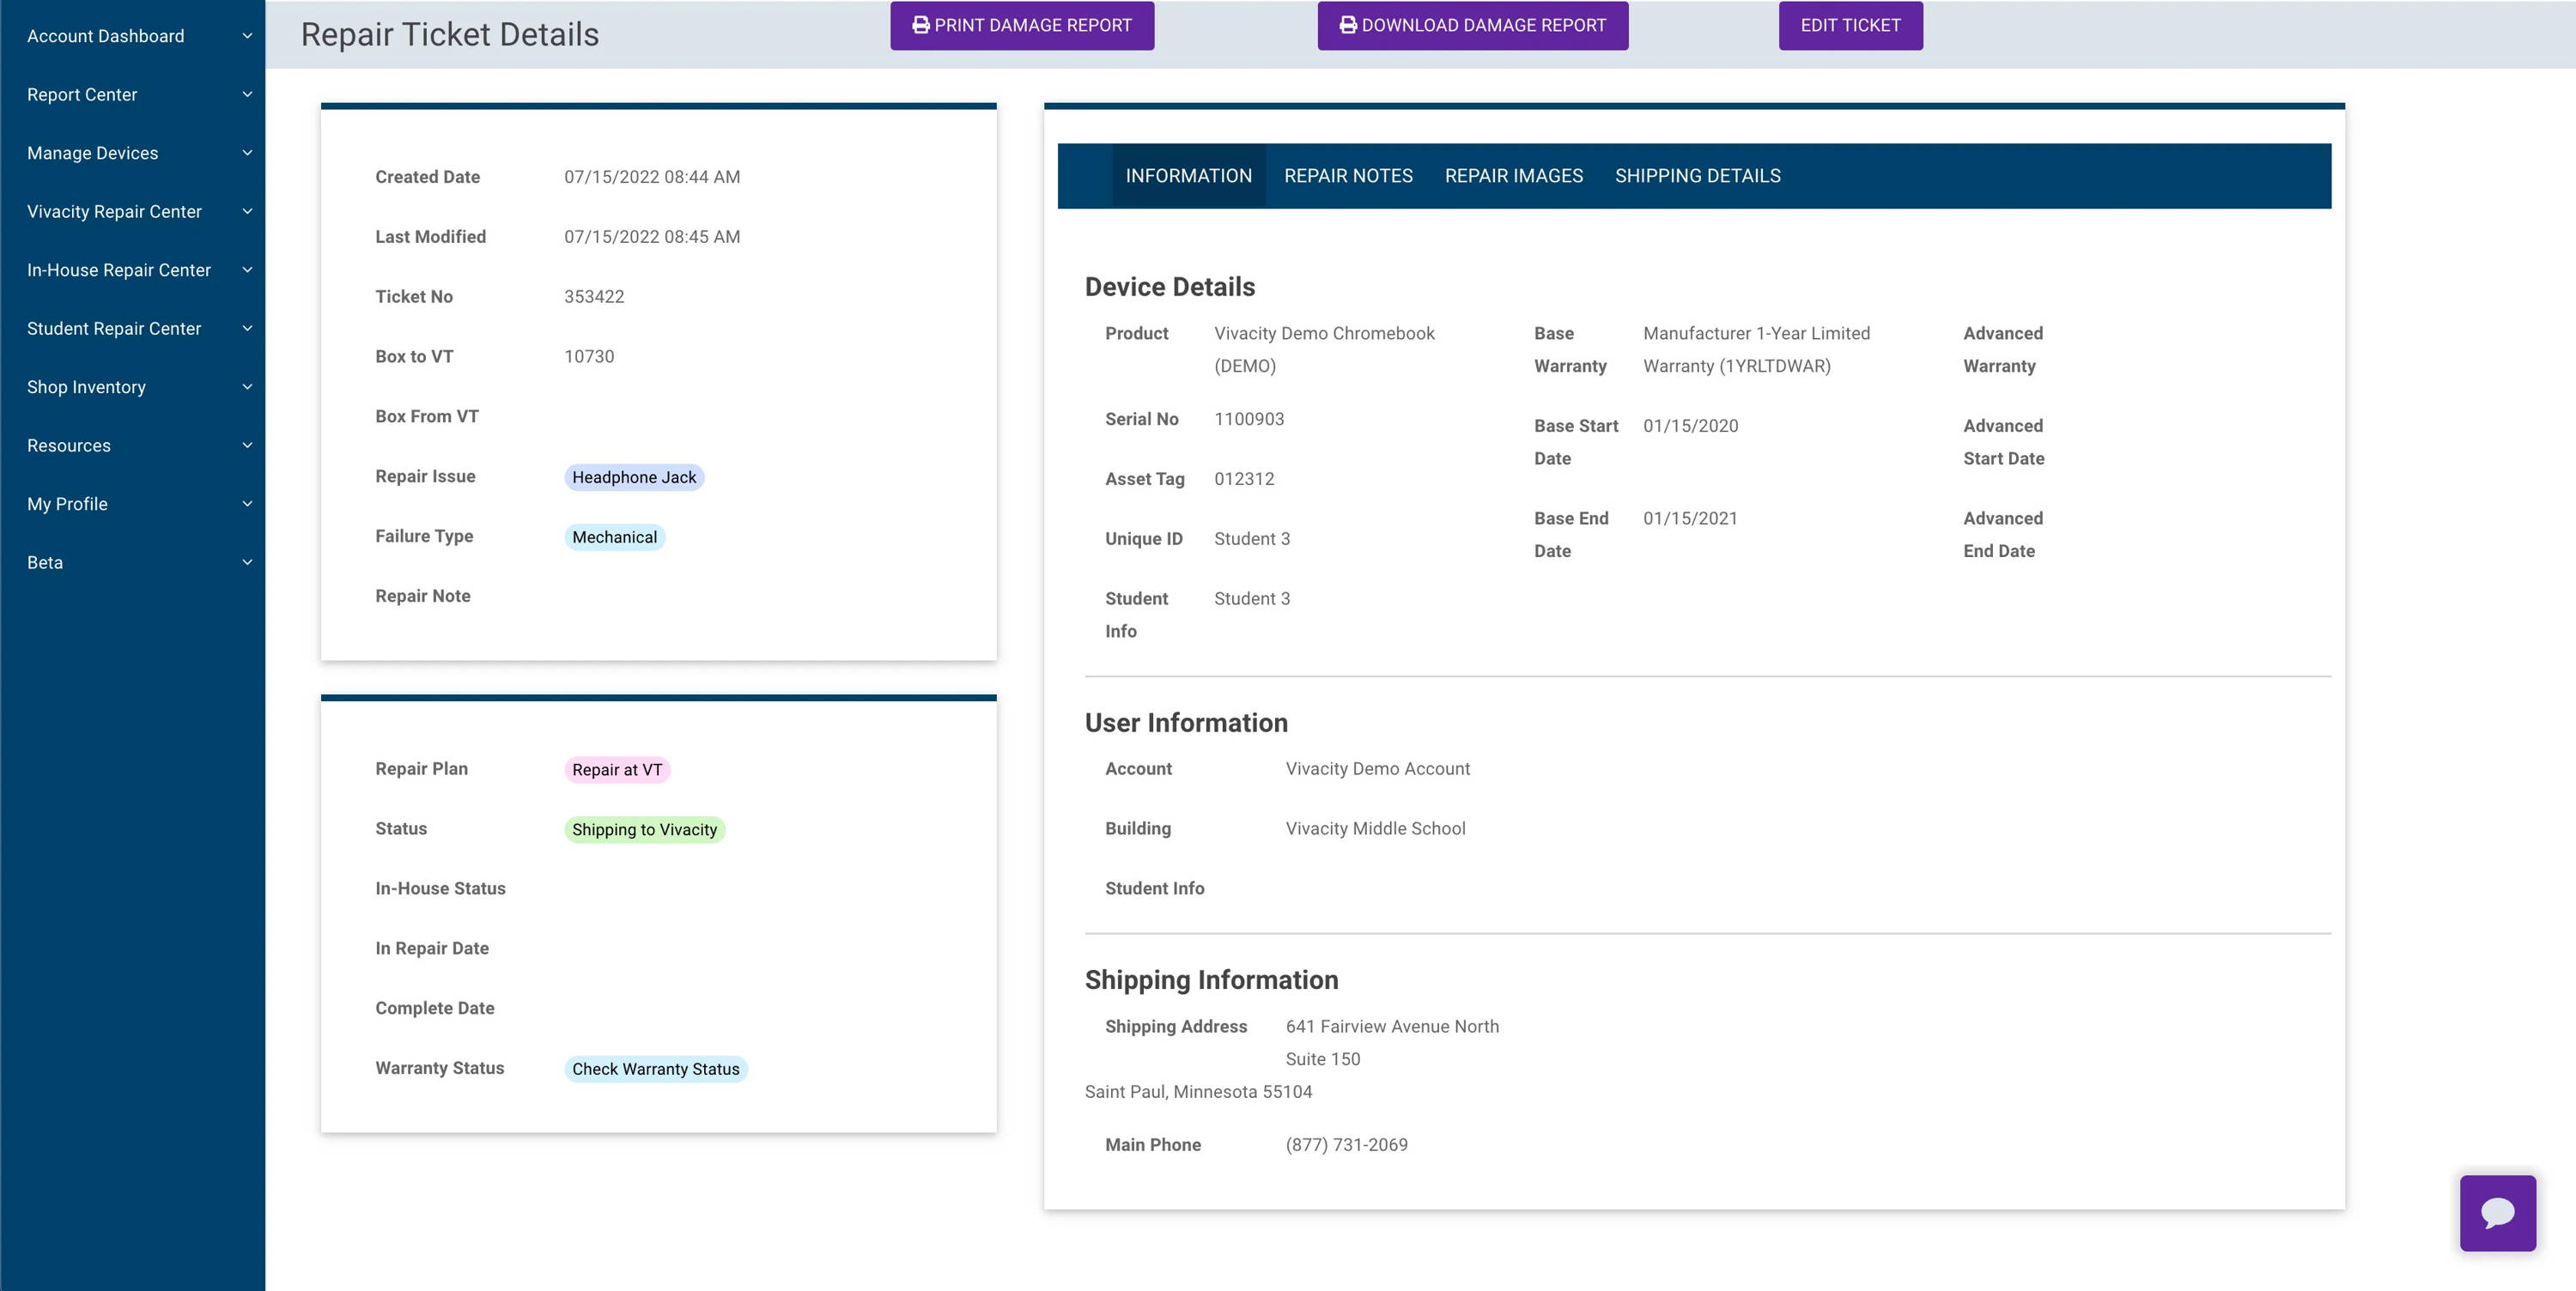Image resolution: width=2576 pixels, height=1291 pixels.
Task: Click the User Information heading
Action: 1186,723
